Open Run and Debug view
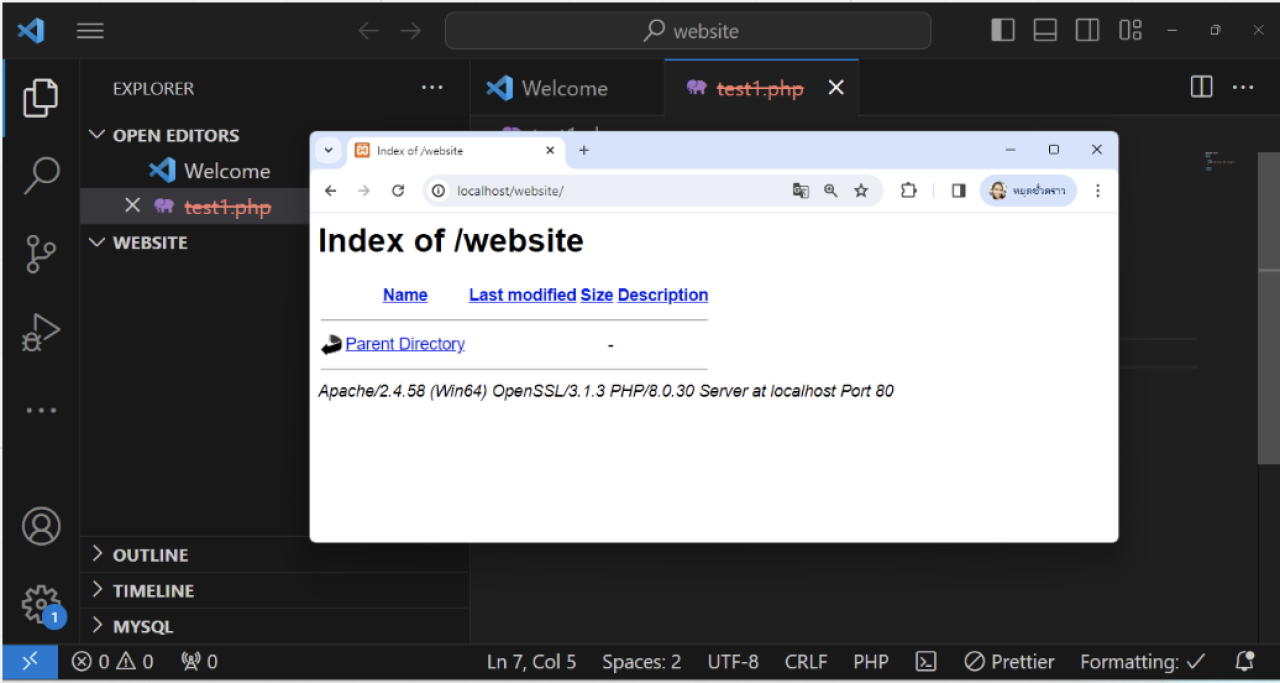This screenshot has width=1280, height=683. point(41,332)
